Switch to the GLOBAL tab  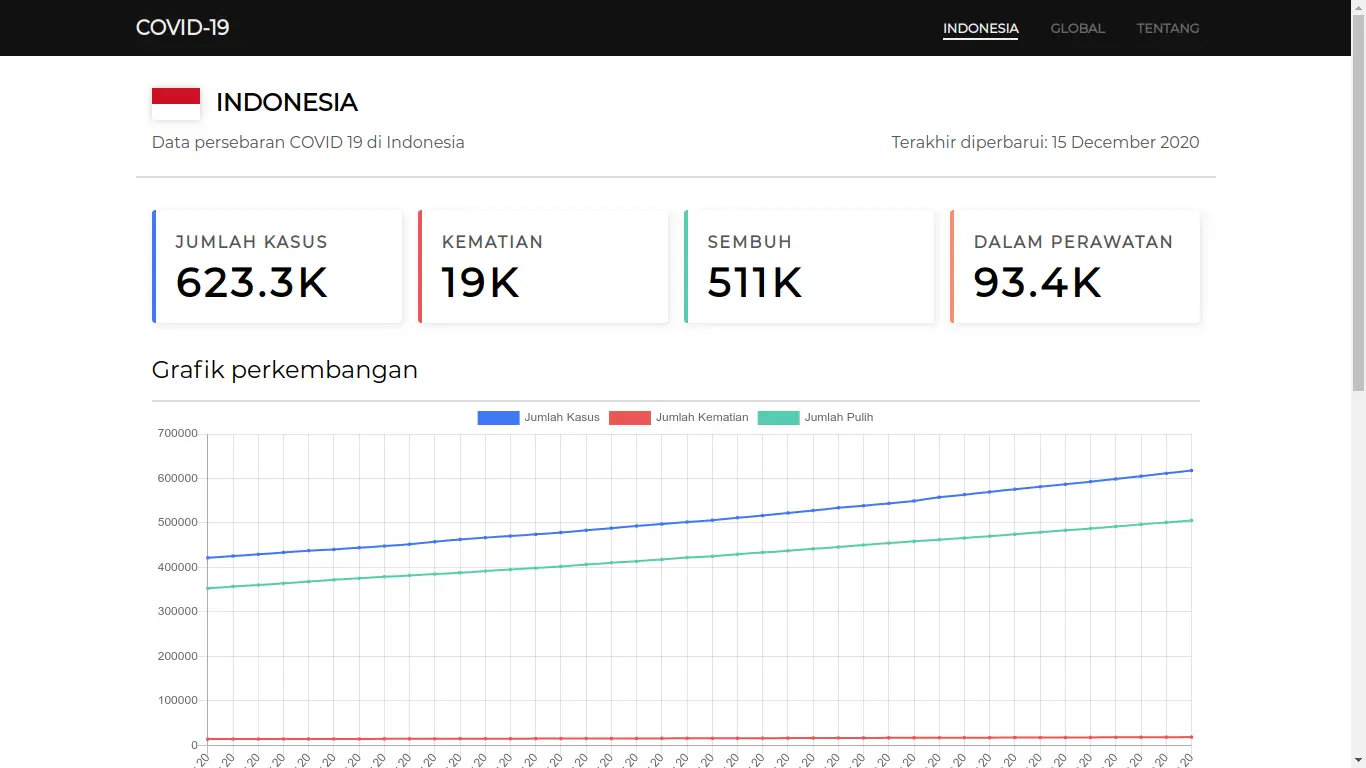pos(1077,28)
